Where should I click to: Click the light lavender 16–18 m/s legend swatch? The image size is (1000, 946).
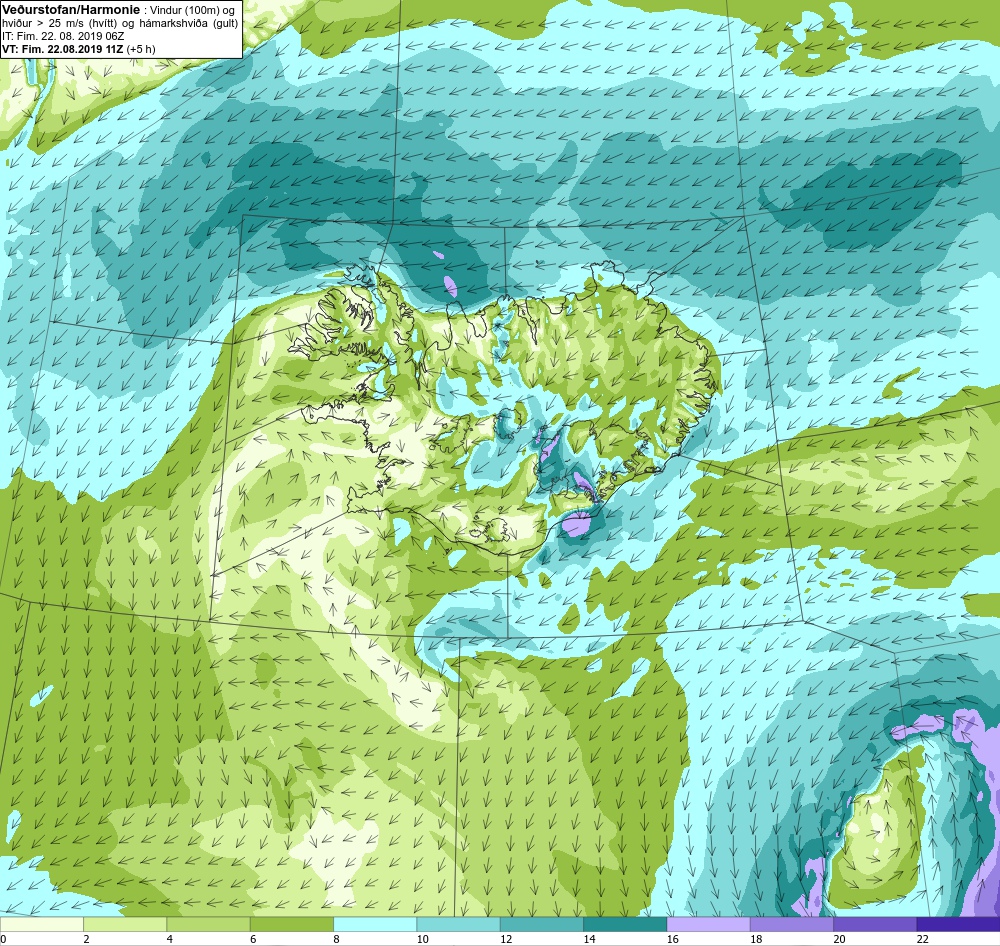tap(709, 924)
